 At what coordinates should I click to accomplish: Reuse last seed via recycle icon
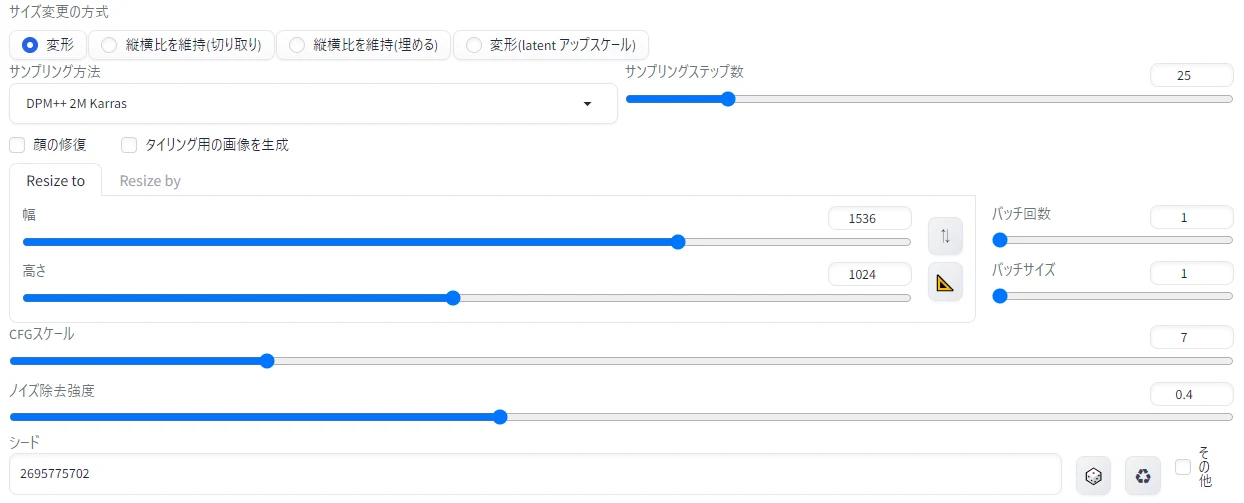click(1142, 476)
